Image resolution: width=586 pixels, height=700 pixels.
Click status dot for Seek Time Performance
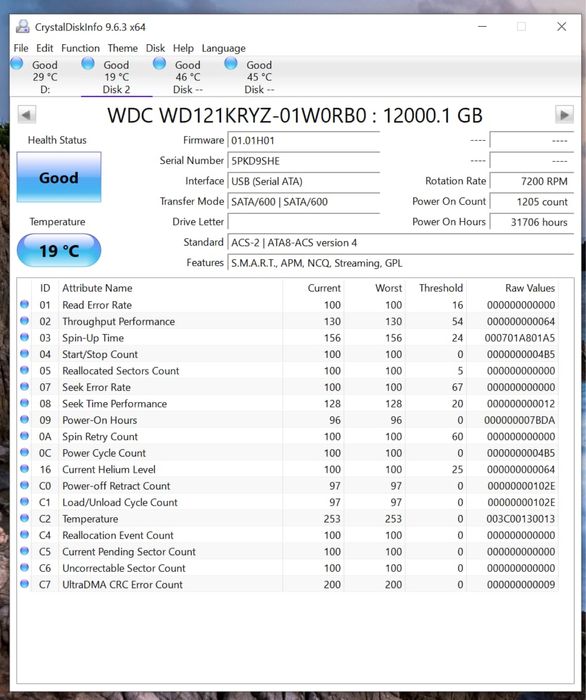pos(25,403)
